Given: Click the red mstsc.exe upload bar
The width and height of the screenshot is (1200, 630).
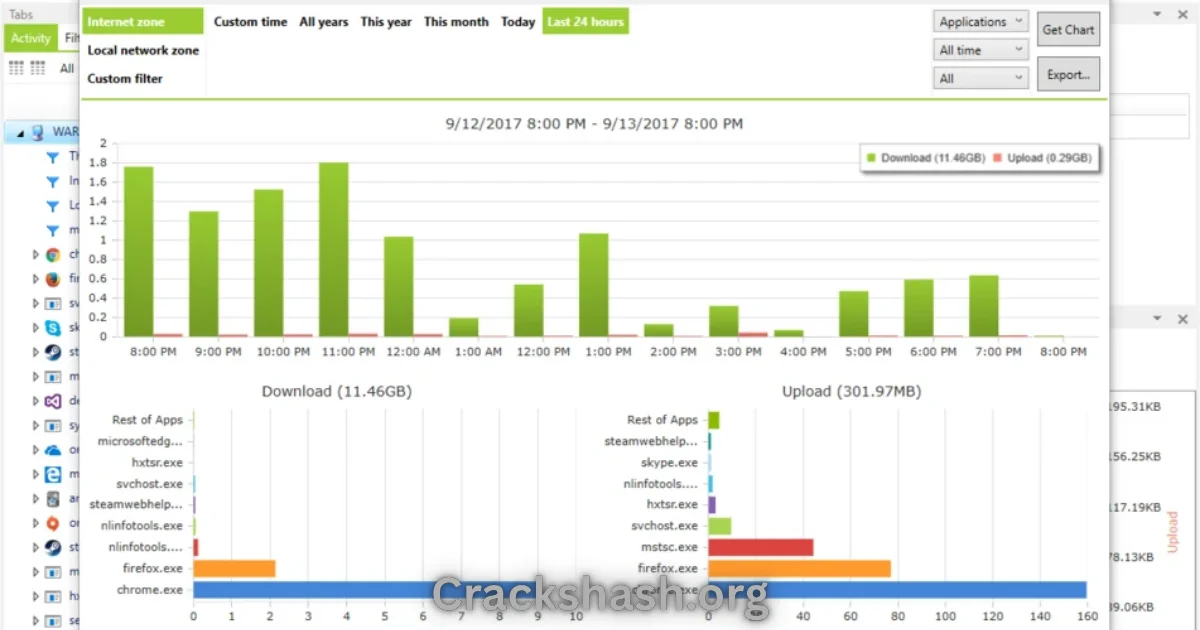Looking at the screenshot, I should click(760, 547).
